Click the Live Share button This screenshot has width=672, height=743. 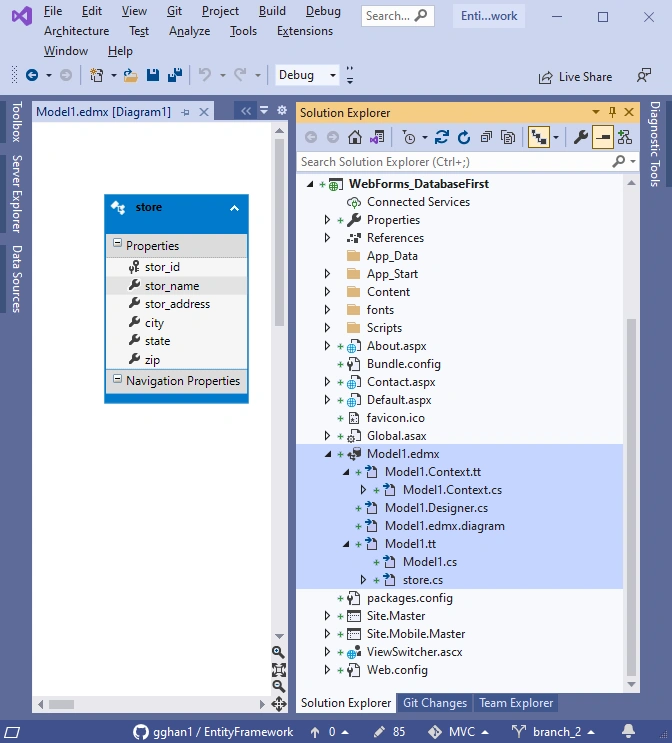tap(575, 77)
